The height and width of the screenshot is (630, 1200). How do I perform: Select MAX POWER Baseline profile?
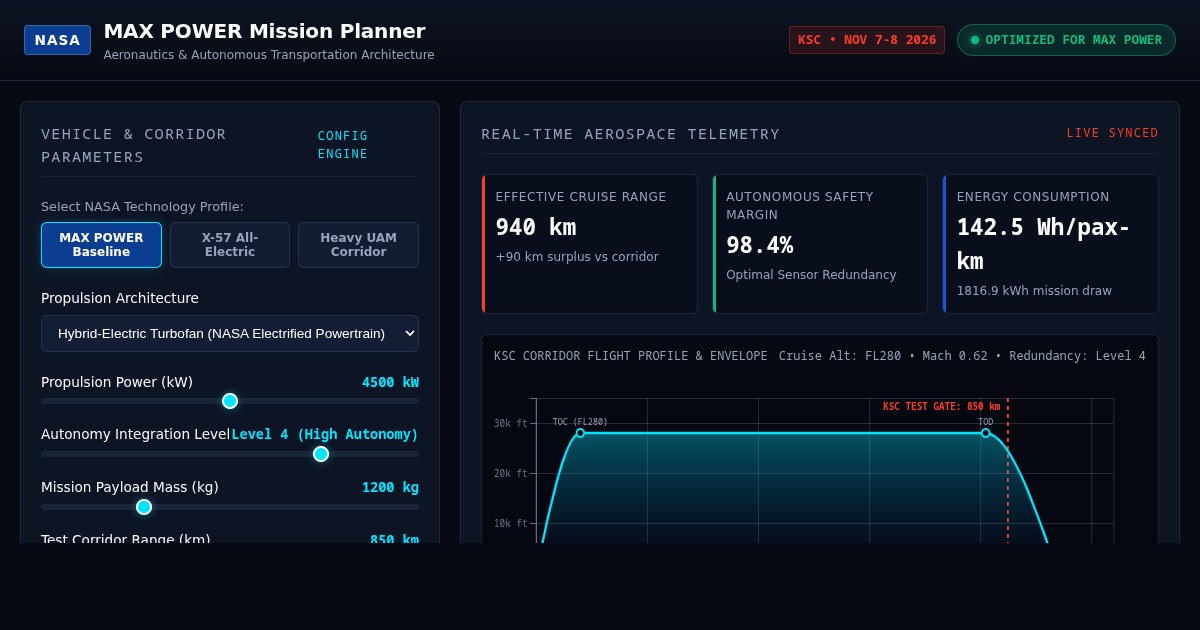(101, 245)
